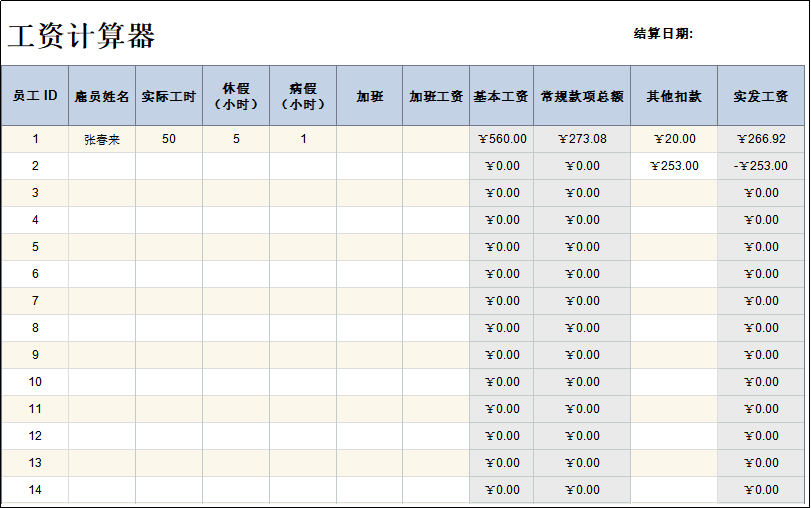Image resolution: width=811 pixels, height=508 pixels.
Task: Select the 员工 ID column header
Action: (35, 96)
